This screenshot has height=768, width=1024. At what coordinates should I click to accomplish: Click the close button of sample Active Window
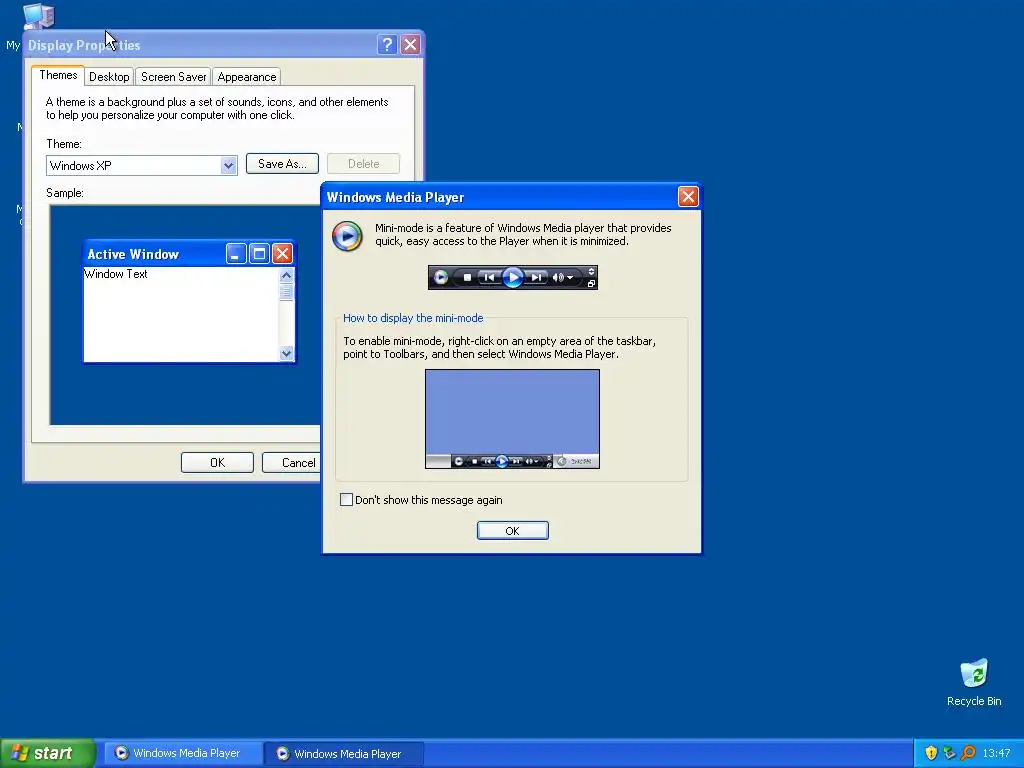pyautogui.click(x=282, y=253)
